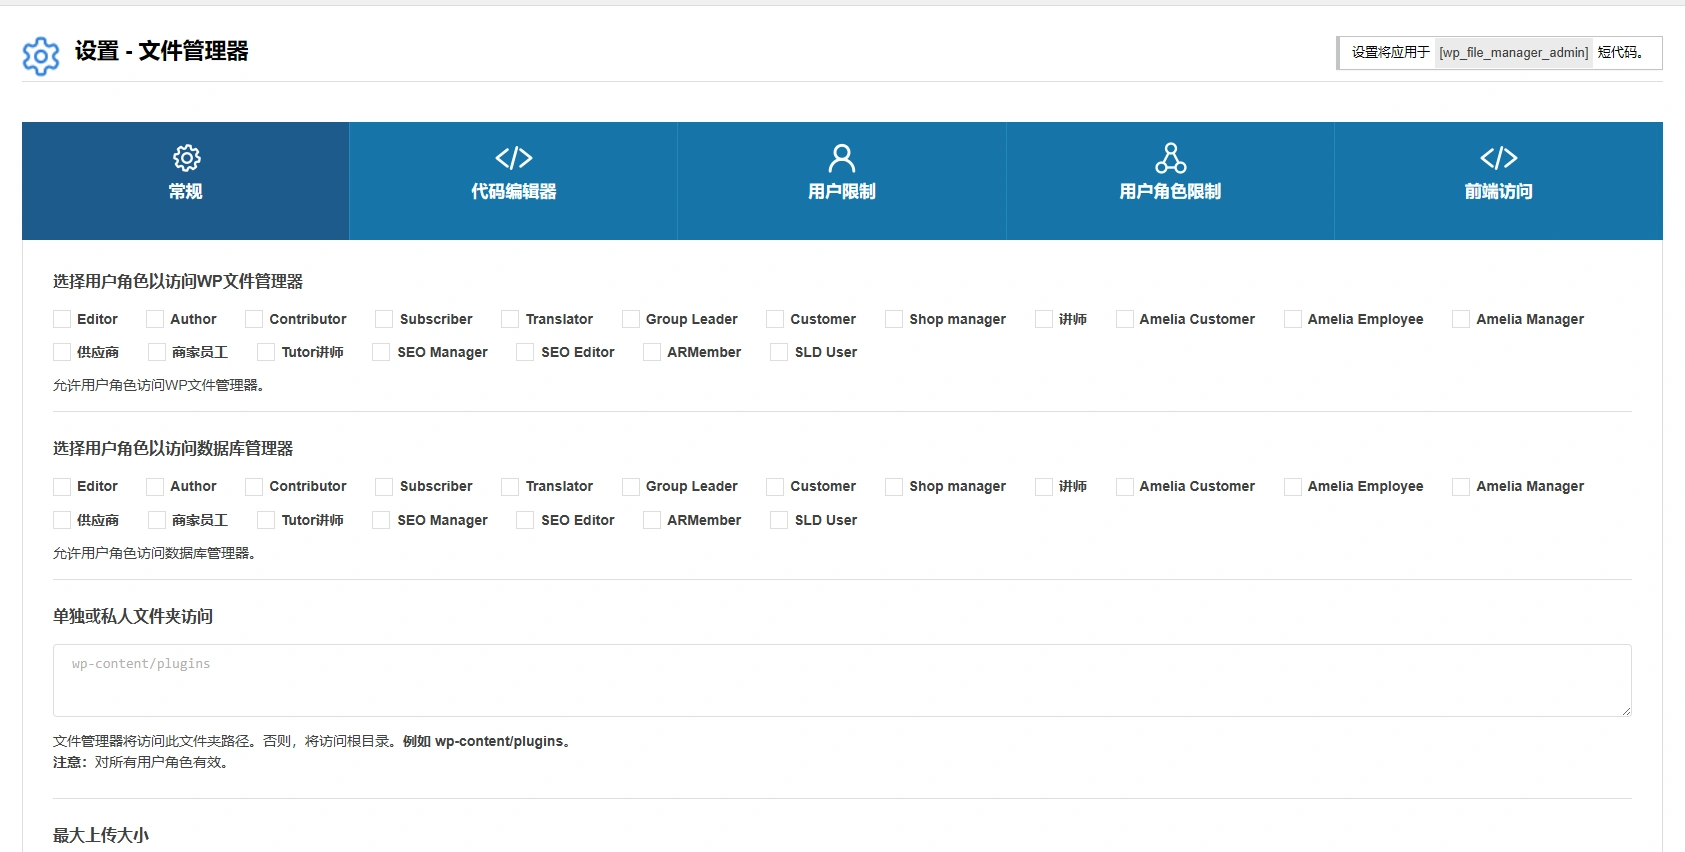Click the 最大上传大小 heading
Screen dimensions: 1685x852
(x=101, y=835)
